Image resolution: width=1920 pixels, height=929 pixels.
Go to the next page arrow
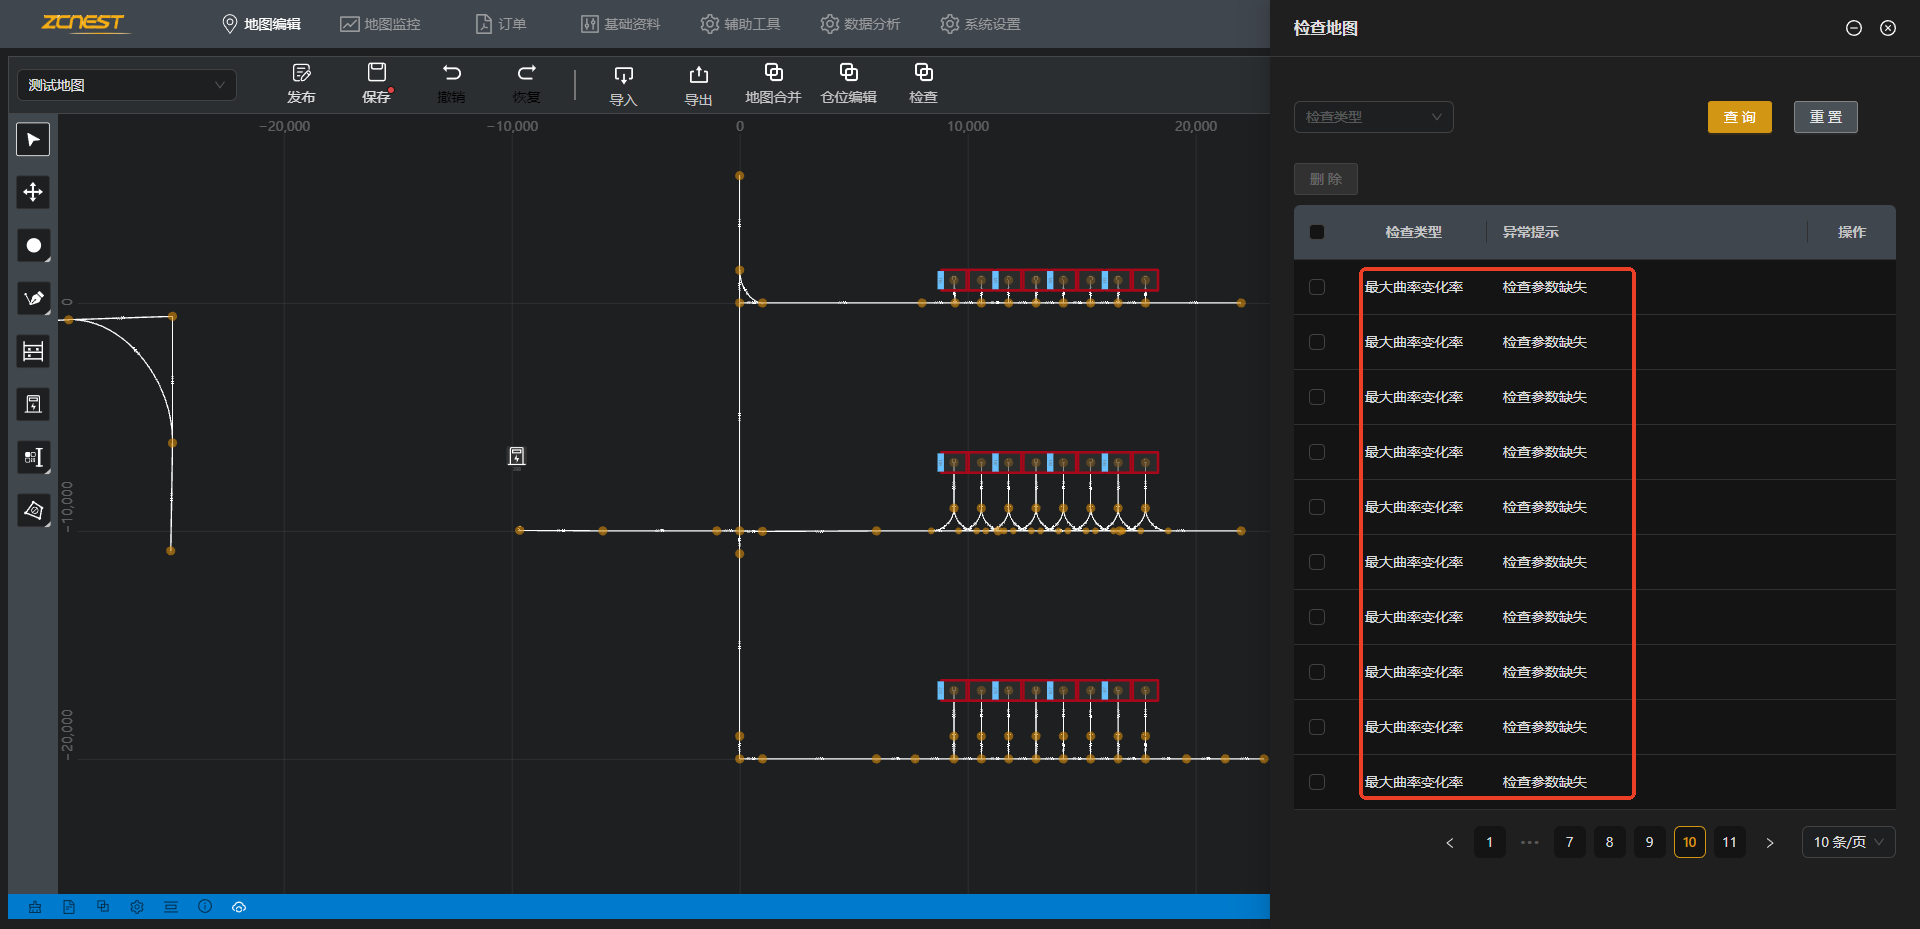(x=1769, y=842)
